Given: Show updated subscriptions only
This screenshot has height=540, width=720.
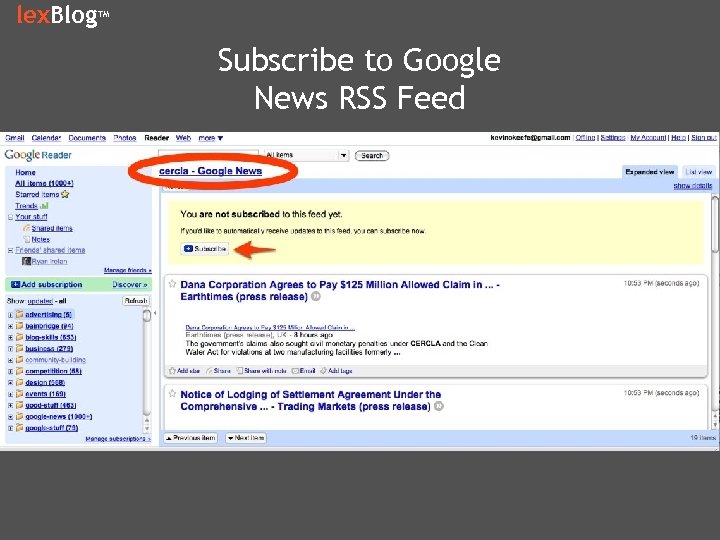Looking at the screenshot, I should [40, 301].
